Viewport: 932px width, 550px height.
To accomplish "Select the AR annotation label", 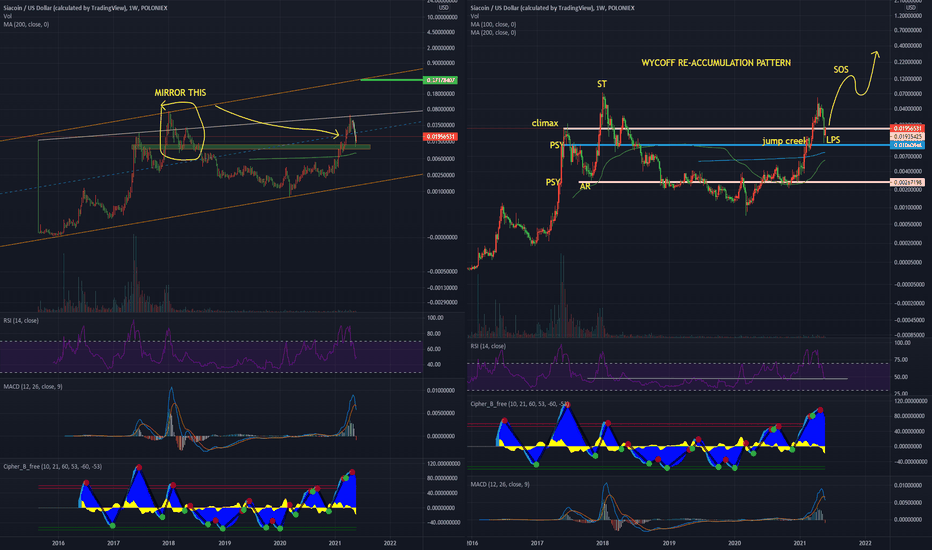I will click(585, 186).
